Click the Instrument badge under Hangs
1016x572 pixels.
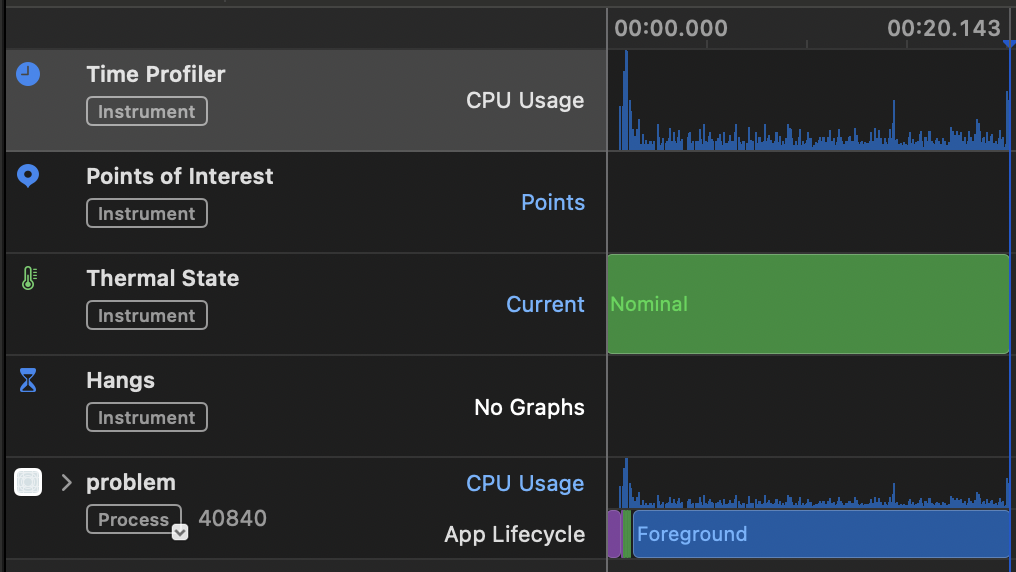[147, 417]
